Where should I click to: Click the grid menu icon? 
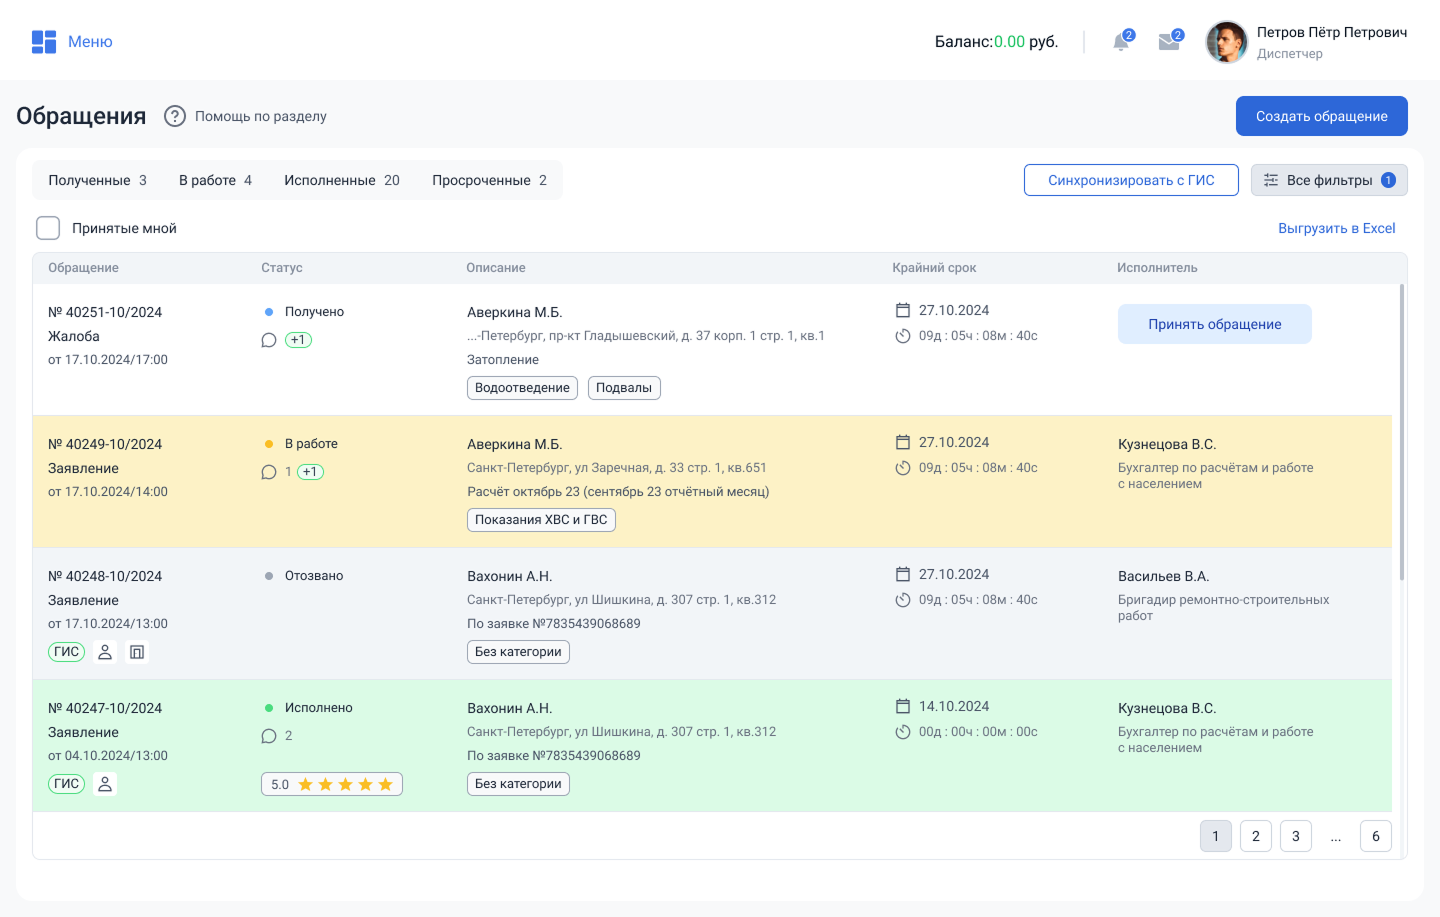(44, 42)
